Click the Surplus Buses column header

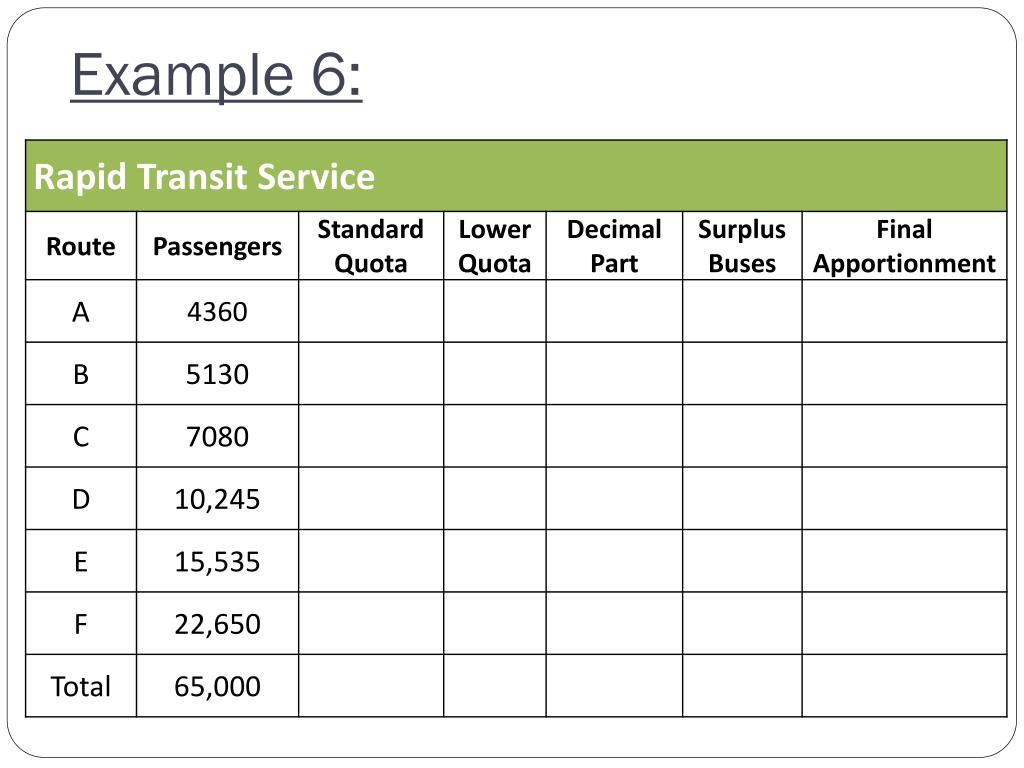743,246
